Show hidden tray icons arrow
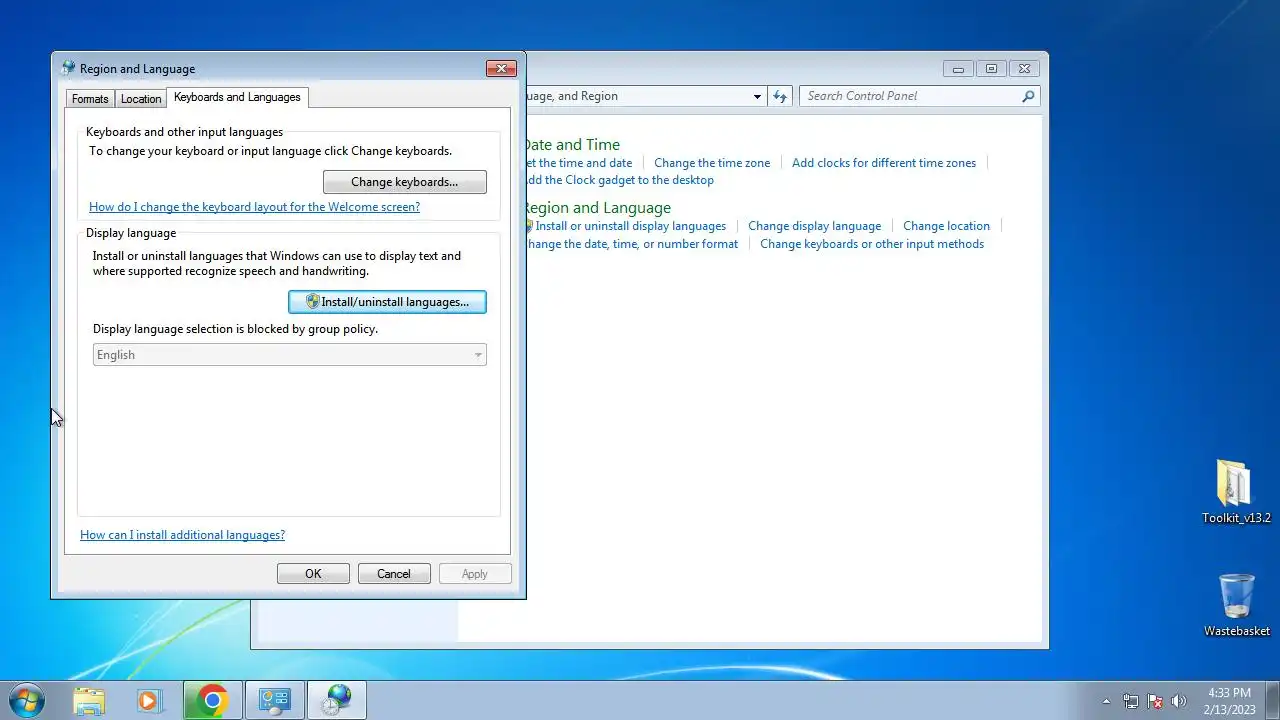Viewport: 1280px width, 720px height. point(1106,701)
